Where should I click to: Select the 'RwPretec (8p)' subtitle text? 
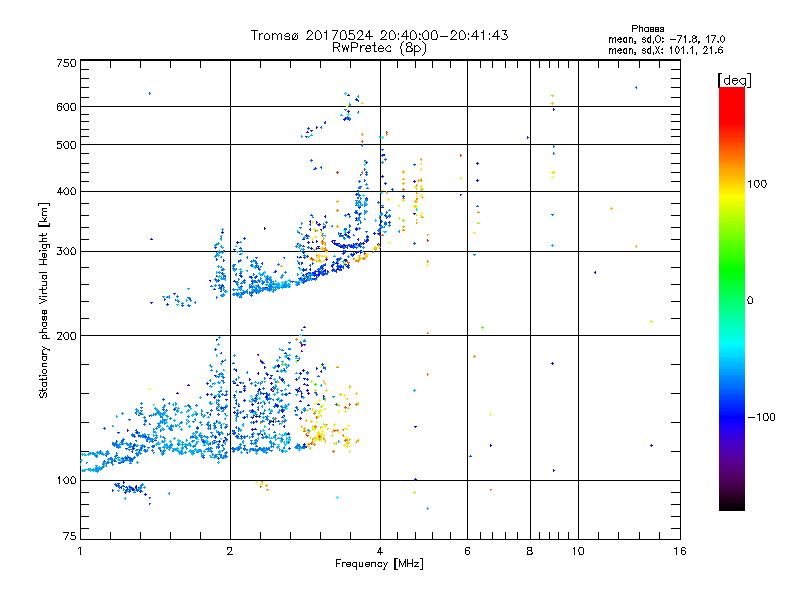[379, 48]
